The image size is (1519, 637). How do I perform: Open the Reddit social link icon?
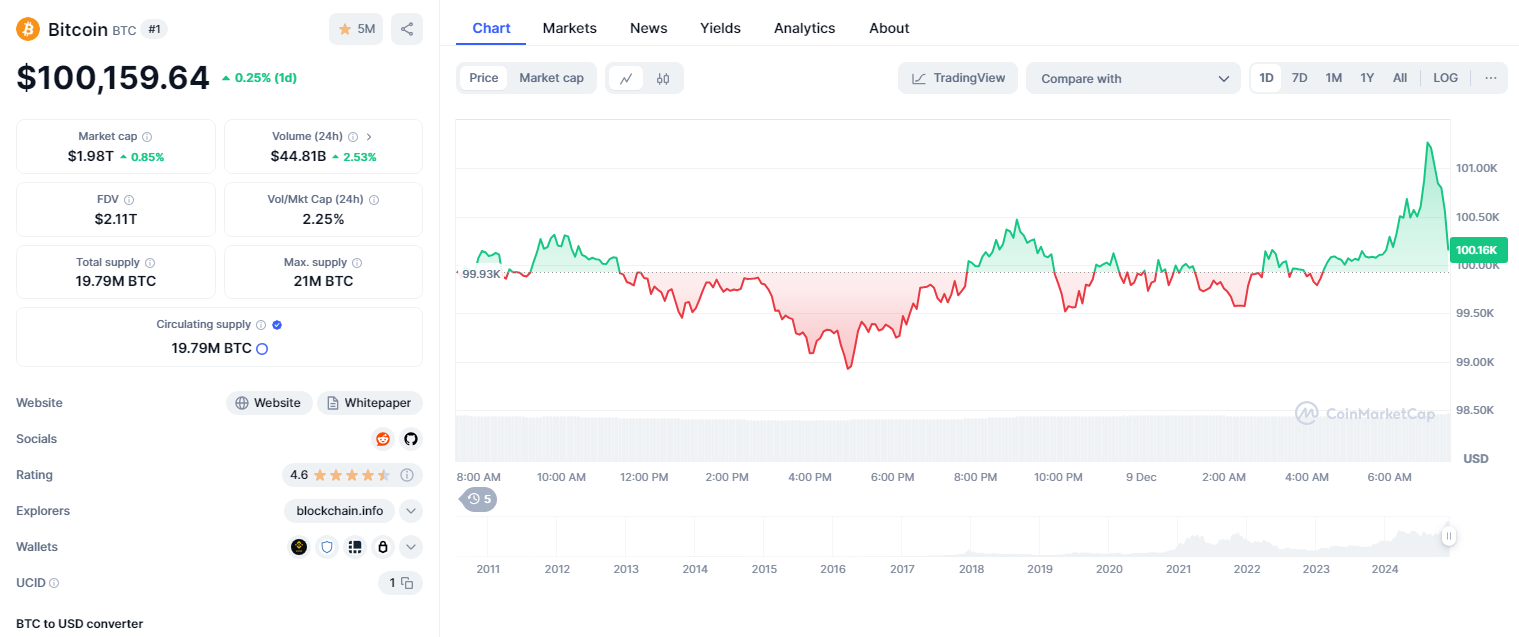[383, 439]
